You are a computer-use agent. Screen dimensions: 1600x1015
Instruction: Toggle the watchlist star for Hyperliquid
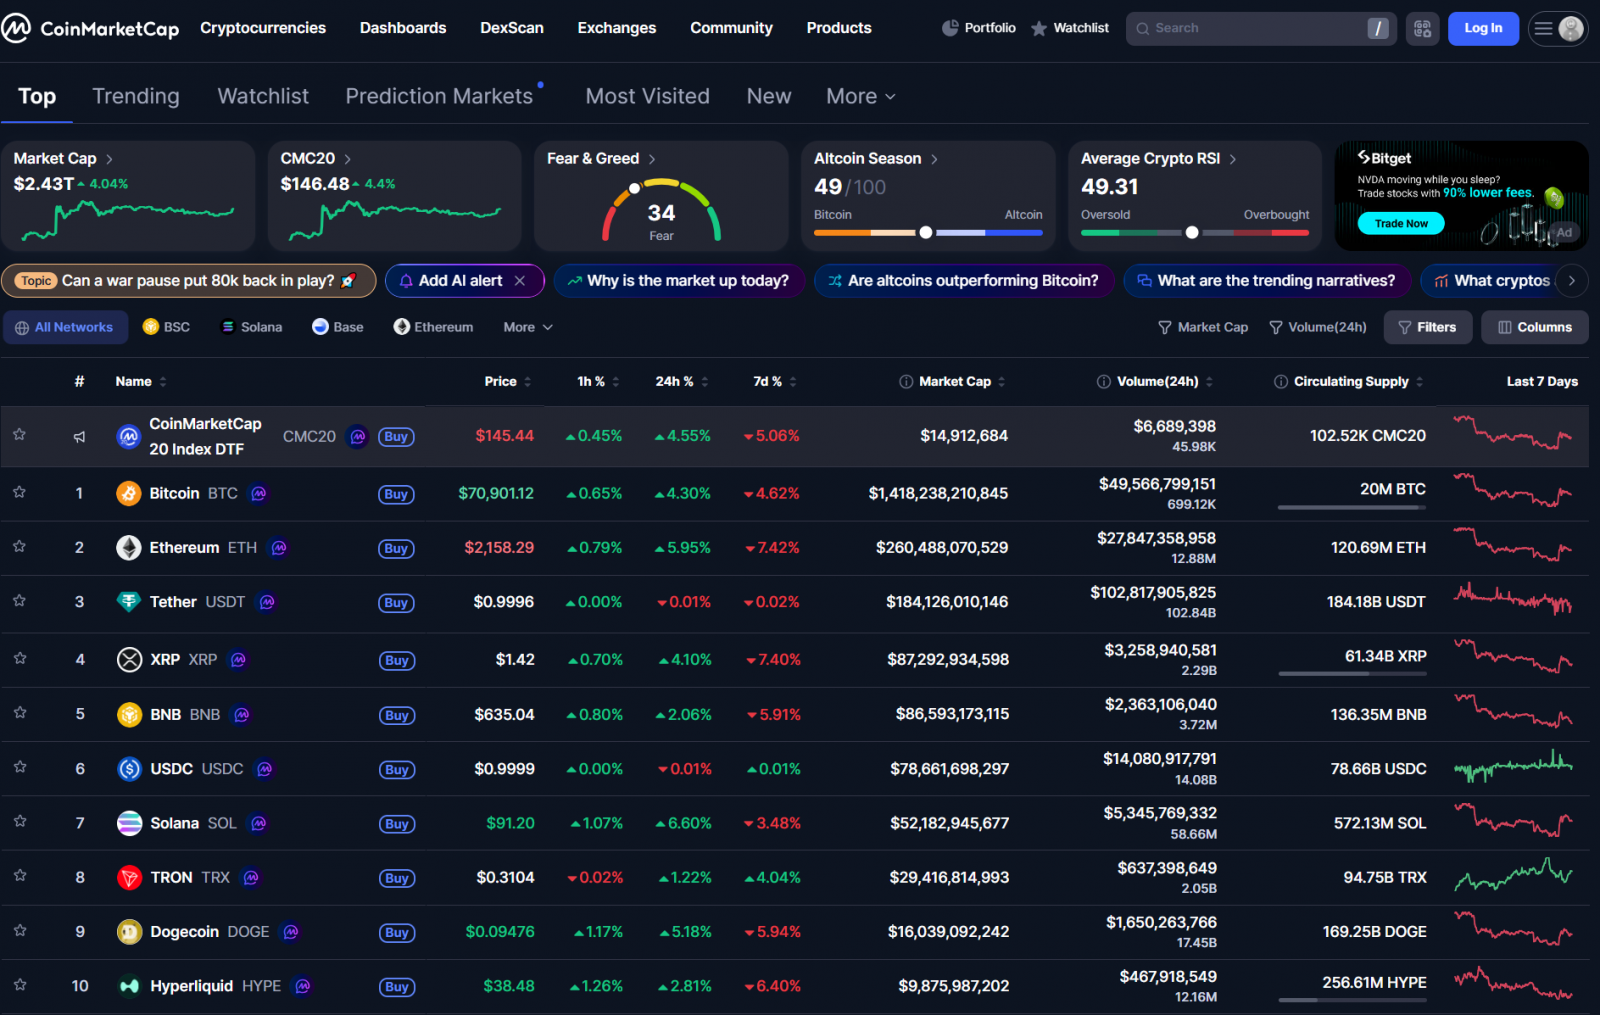(19, 984)
